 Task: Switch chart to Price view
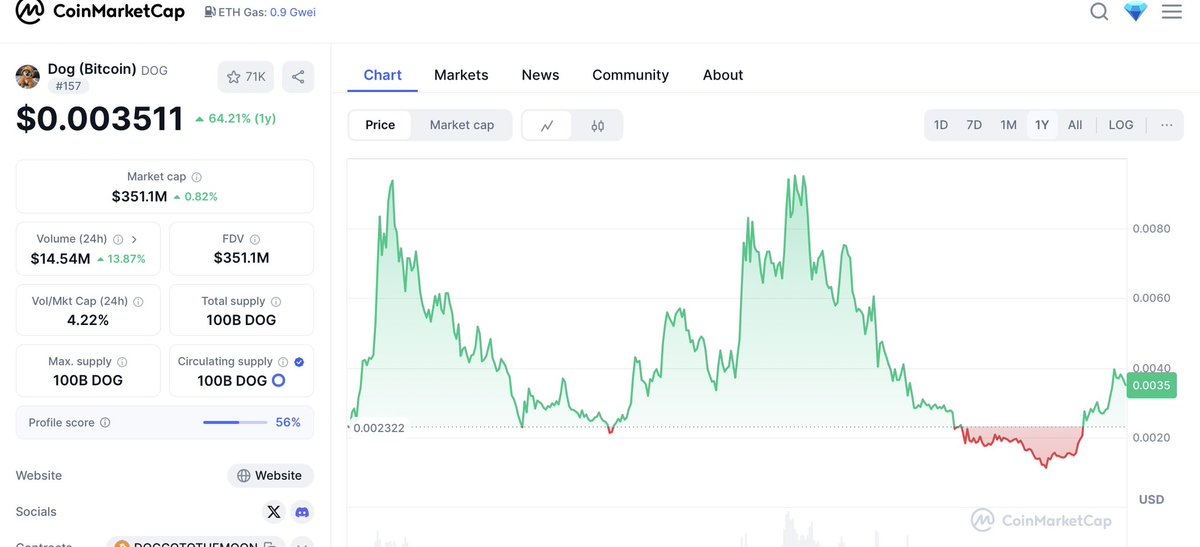(380, 125)
